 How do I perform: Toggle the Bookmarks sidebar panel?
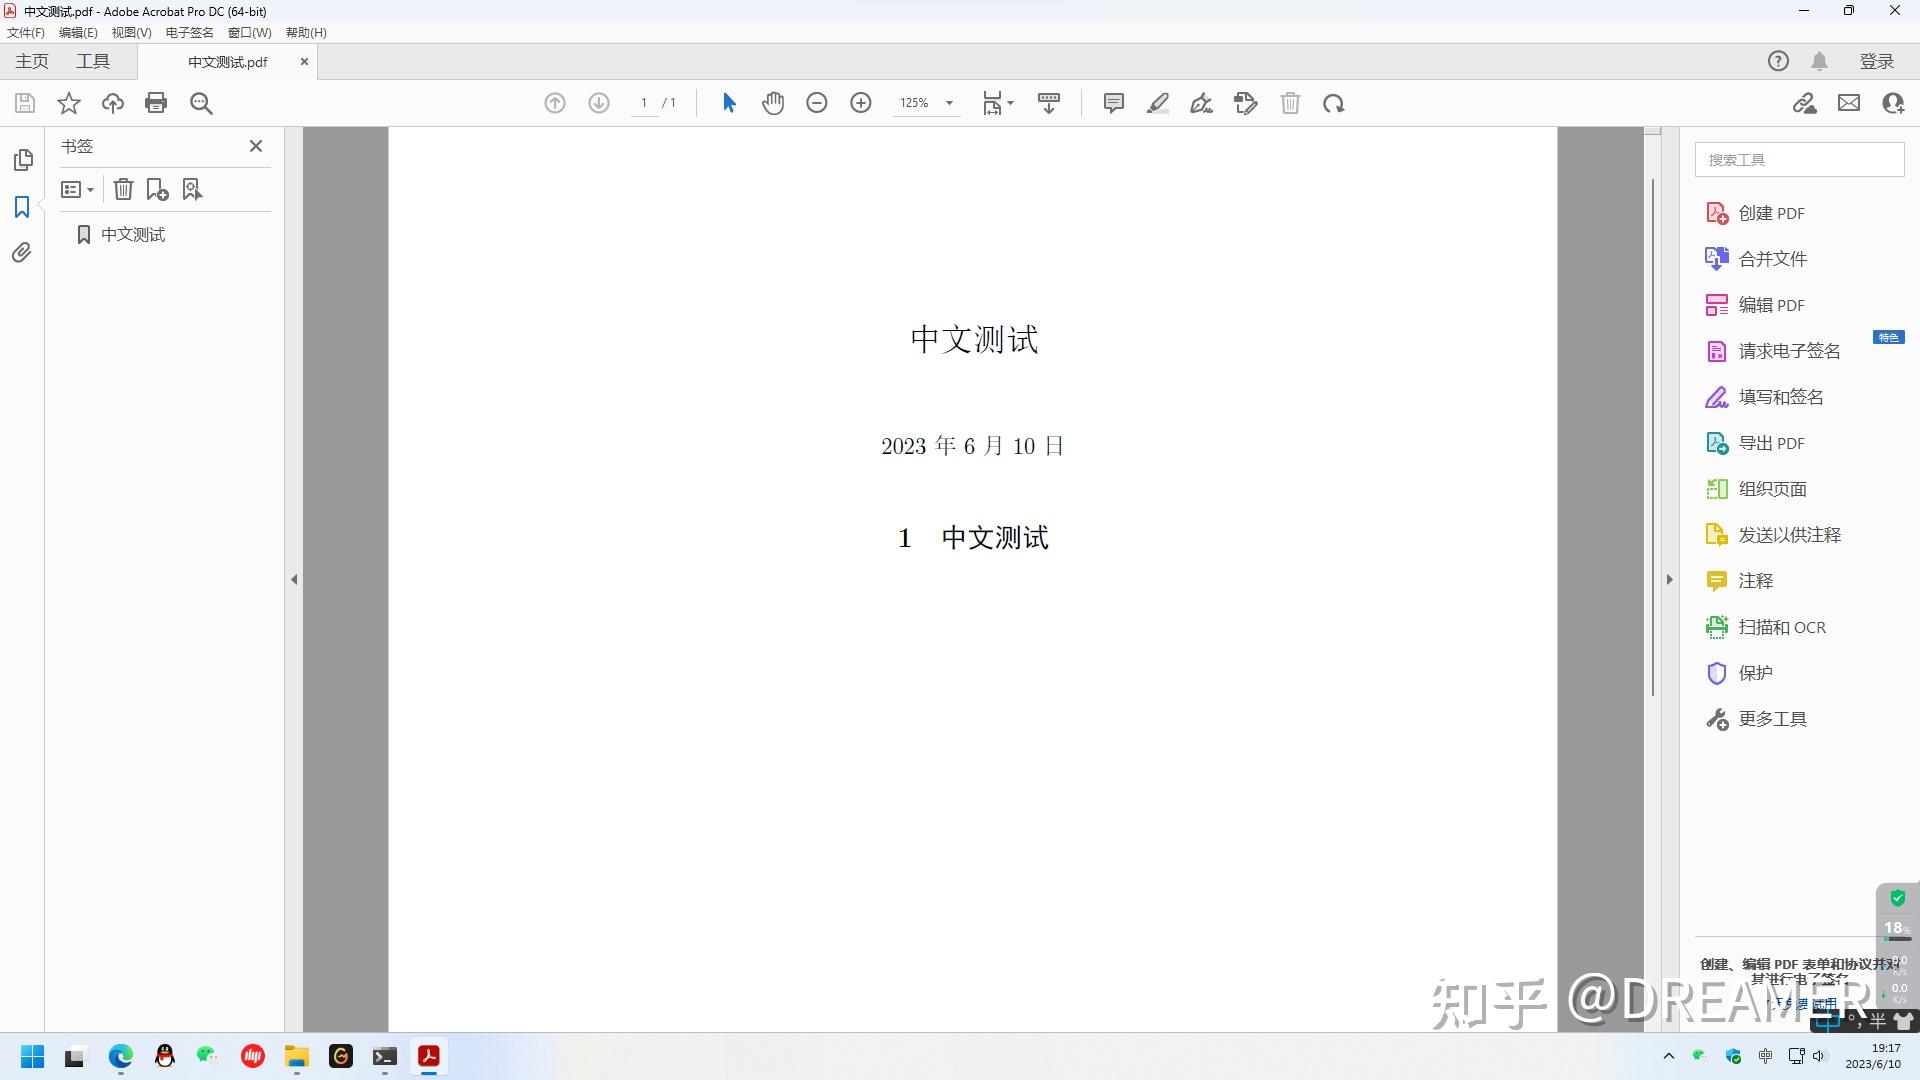point(22,207)
